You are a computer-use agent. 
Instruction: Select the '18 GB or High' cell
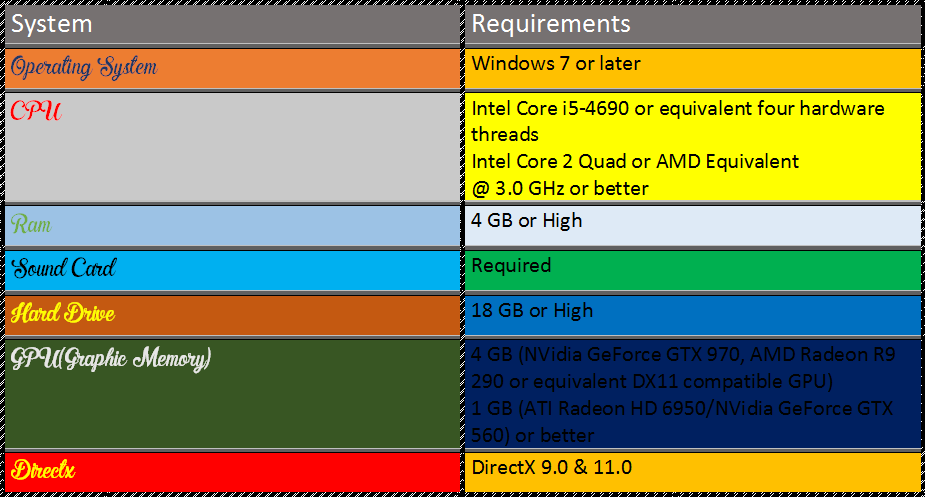pyautogui.click(x=693, y=315)
